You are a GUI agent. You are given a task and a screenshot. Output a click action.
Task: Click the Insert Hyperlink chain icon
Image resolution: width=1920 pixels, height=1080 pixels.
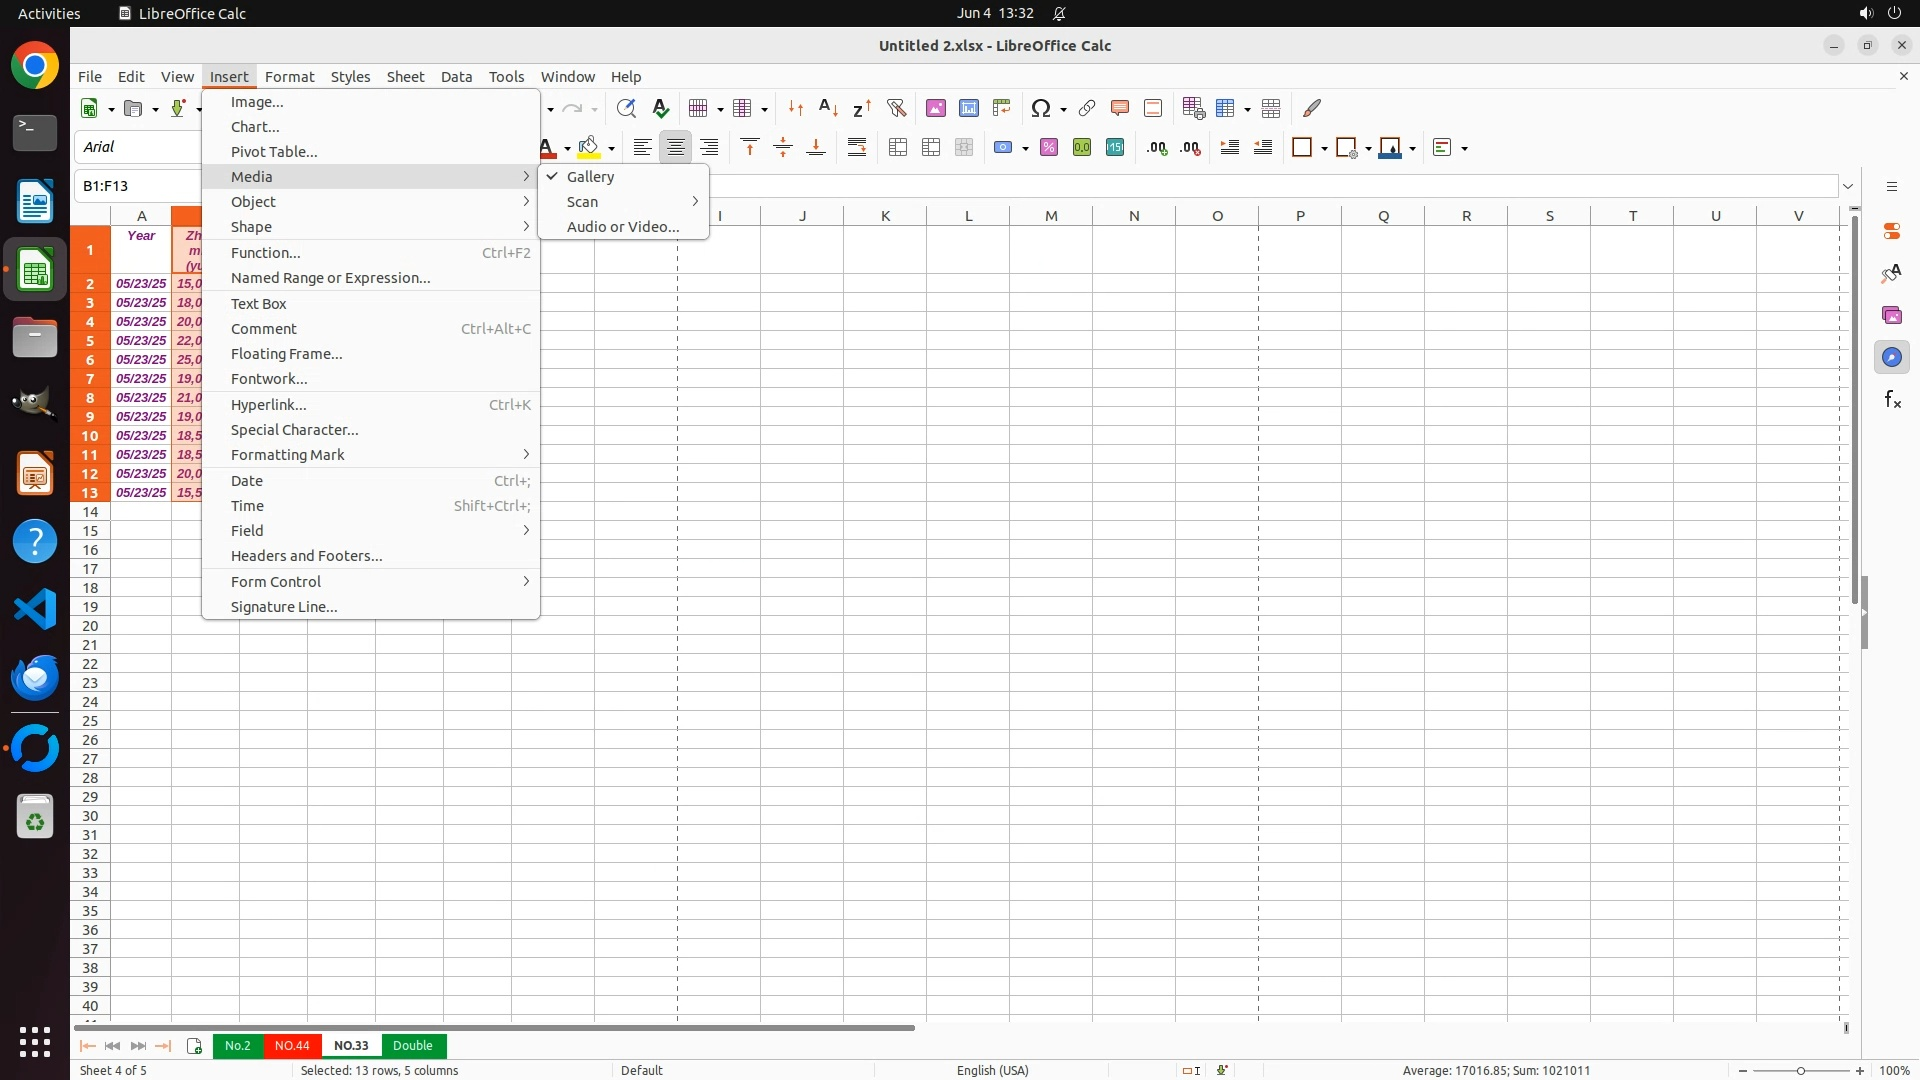pos(1087,108)
